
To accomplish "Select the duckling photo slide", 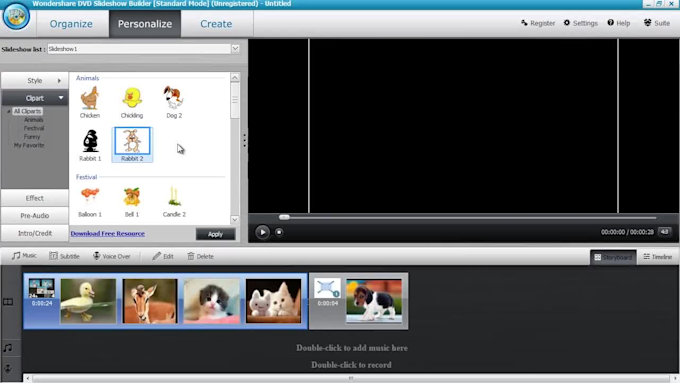I will [88, 301].
